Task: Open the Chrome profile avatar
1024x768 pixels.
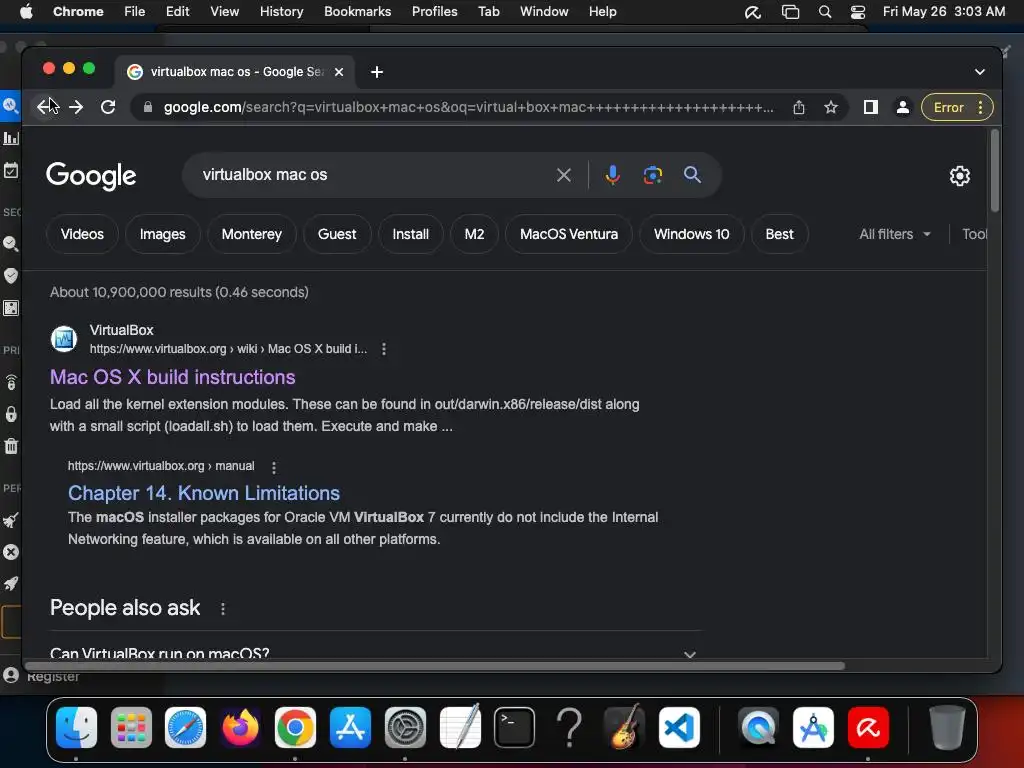Action: click(903, 107)
